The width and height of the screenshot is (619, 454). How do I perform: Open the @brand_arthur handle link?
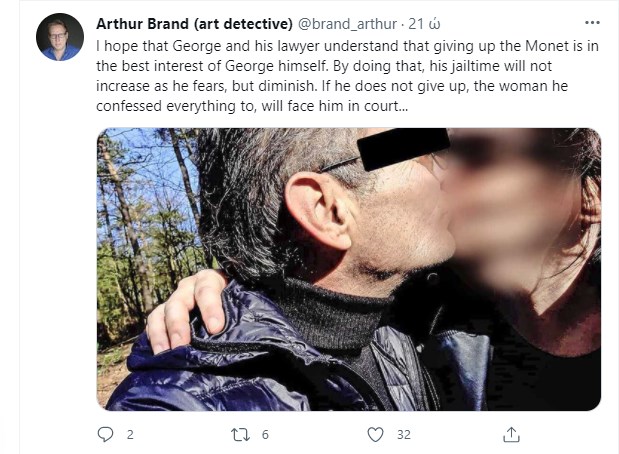click(x=347, y=24)
